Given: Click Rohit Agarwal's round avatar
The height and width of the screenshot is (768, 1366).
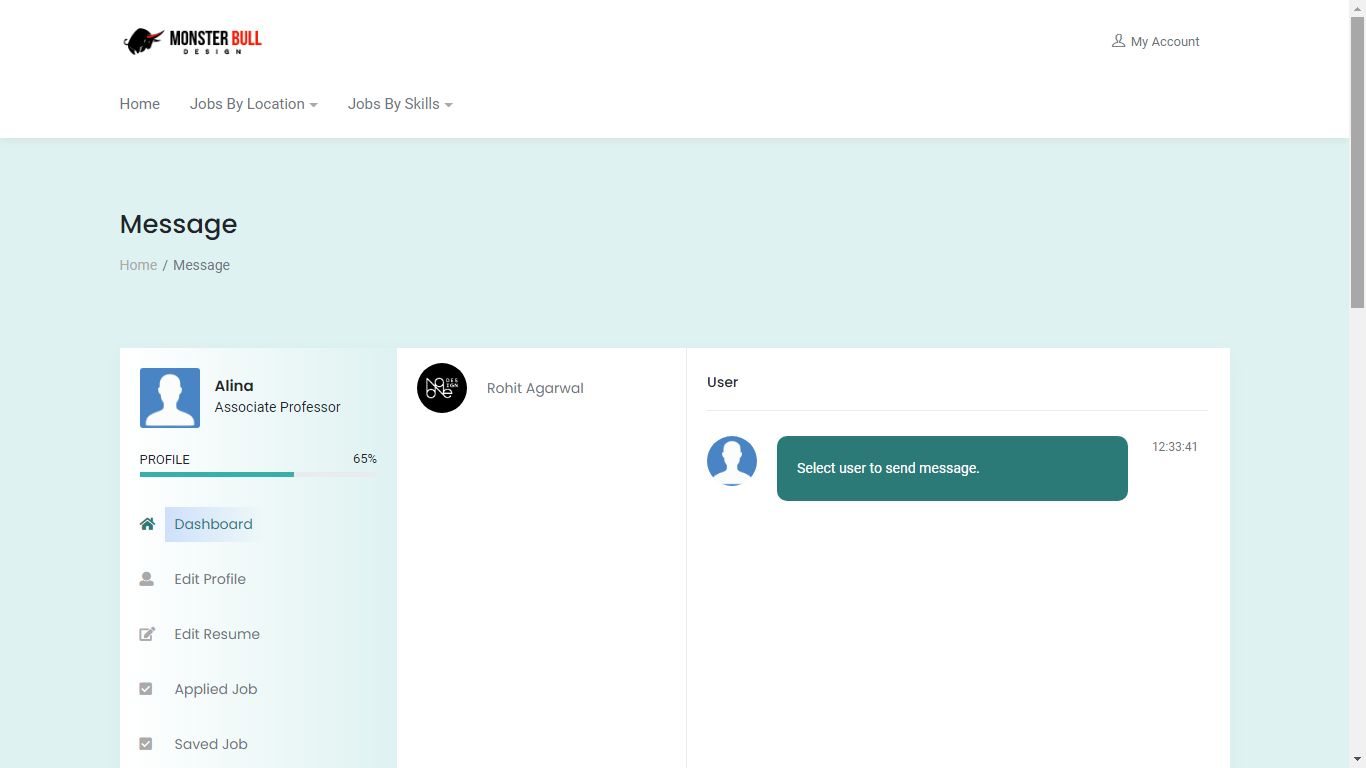Looking at the screenshot, I should (x=442, y=388).
